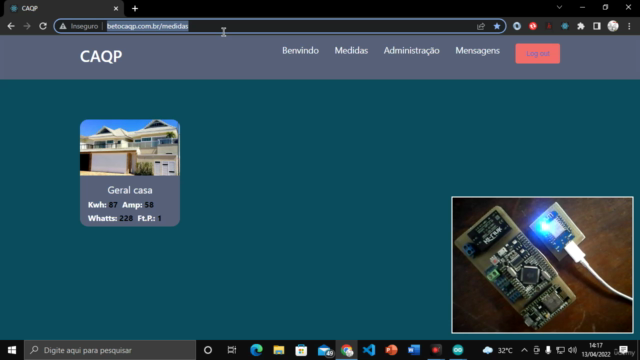Click the CAQP site logo
Screen dimensions: 640x360
(x=101, y=56)
